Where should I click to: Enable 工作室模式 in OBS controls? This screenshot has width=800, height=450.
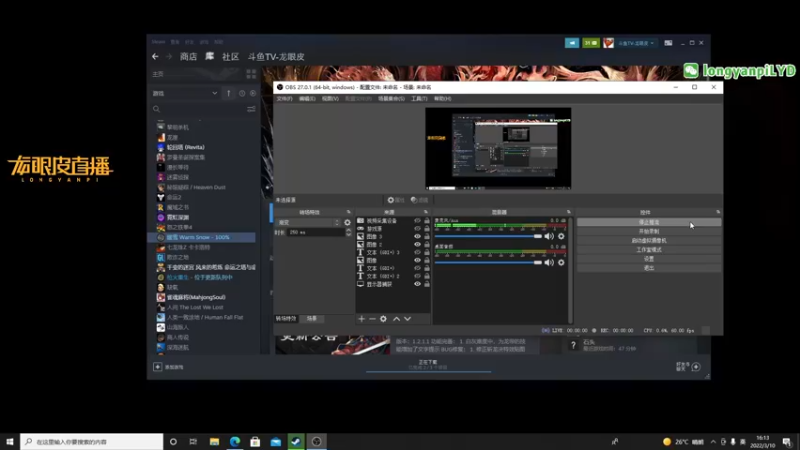click(649, 250)
